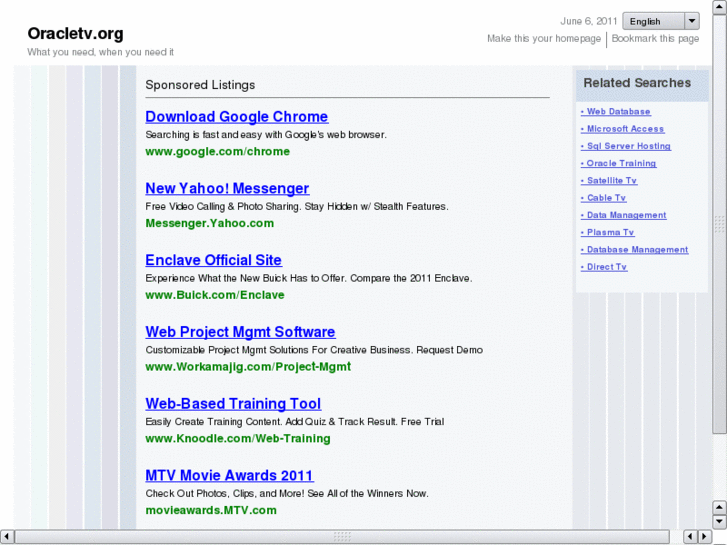Click the Oracletv.org site title
Viewport: 727px width, 545px height.
coord(75,33)
